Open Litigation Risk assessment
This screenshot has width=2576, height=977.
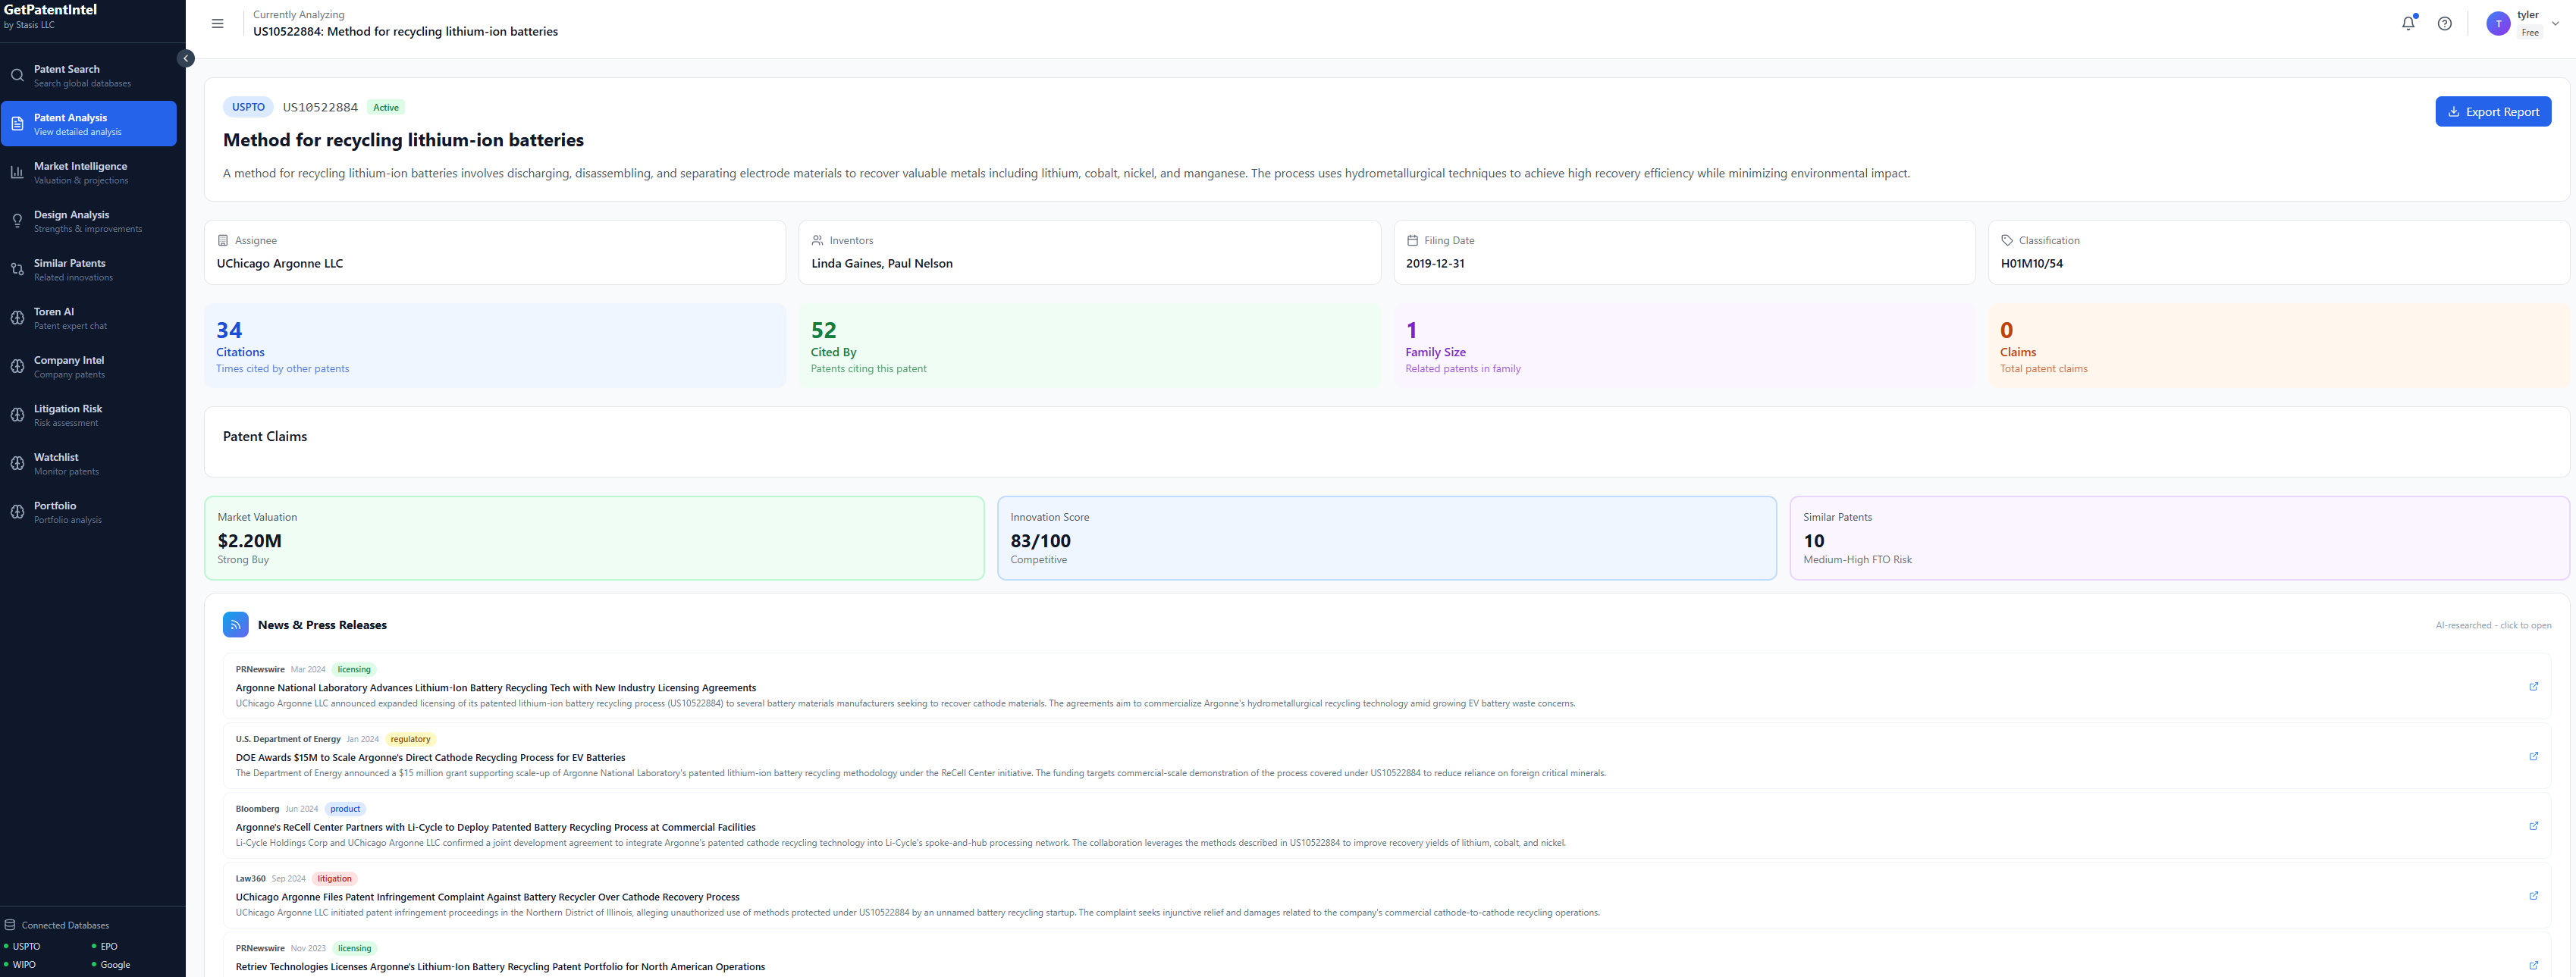pos(89,415)
